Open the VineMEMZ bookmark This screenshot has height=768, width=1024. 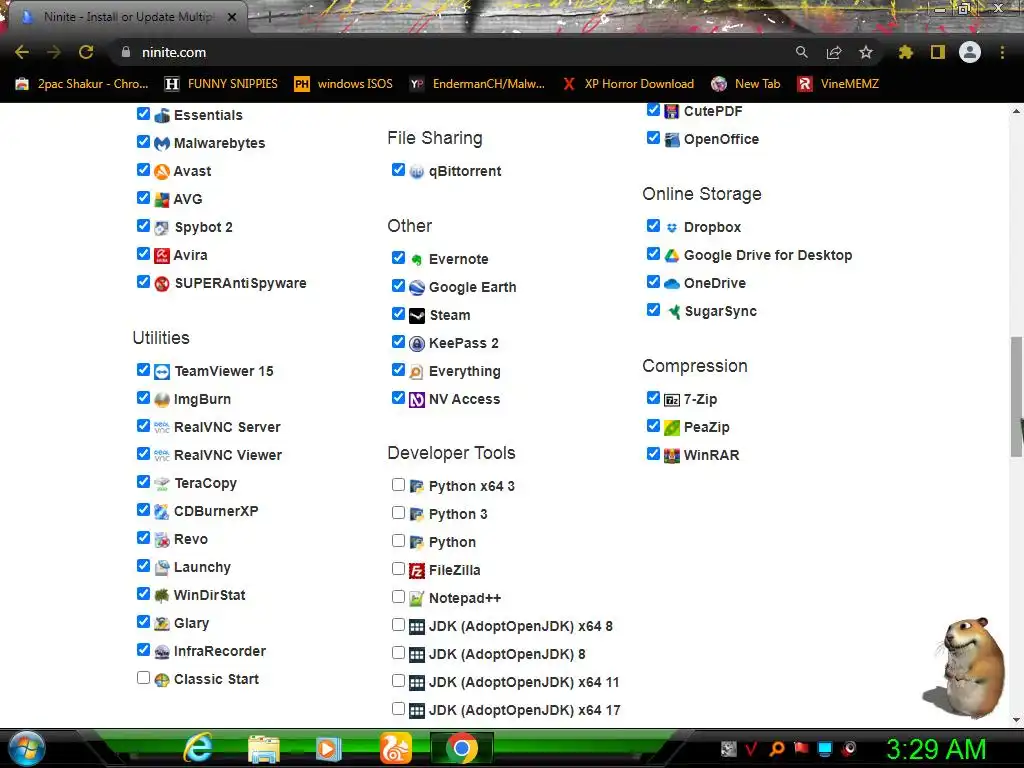click(838, 84)
